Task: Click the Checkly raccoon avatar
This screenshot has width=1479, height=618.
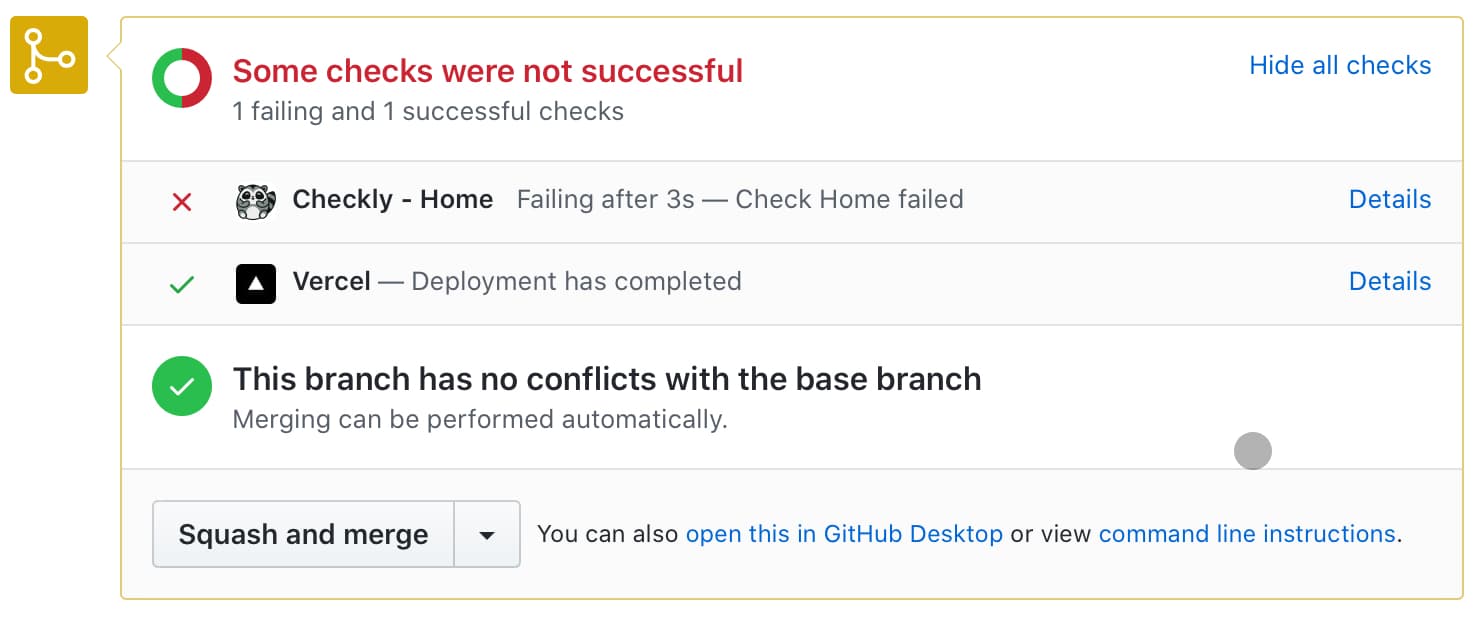Action: coord(255,201)
